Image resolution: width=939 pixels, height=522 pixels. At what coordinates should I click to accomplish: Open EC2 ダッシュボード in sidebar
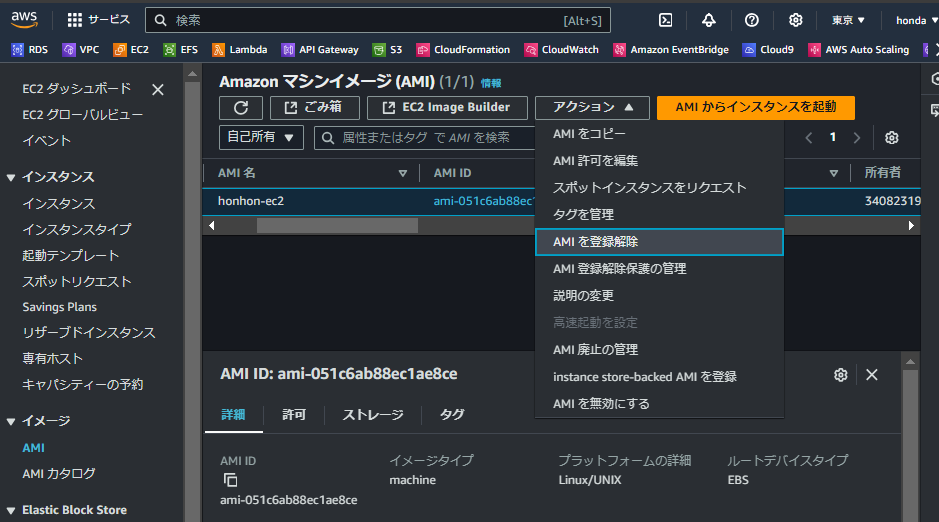(77, 89)
